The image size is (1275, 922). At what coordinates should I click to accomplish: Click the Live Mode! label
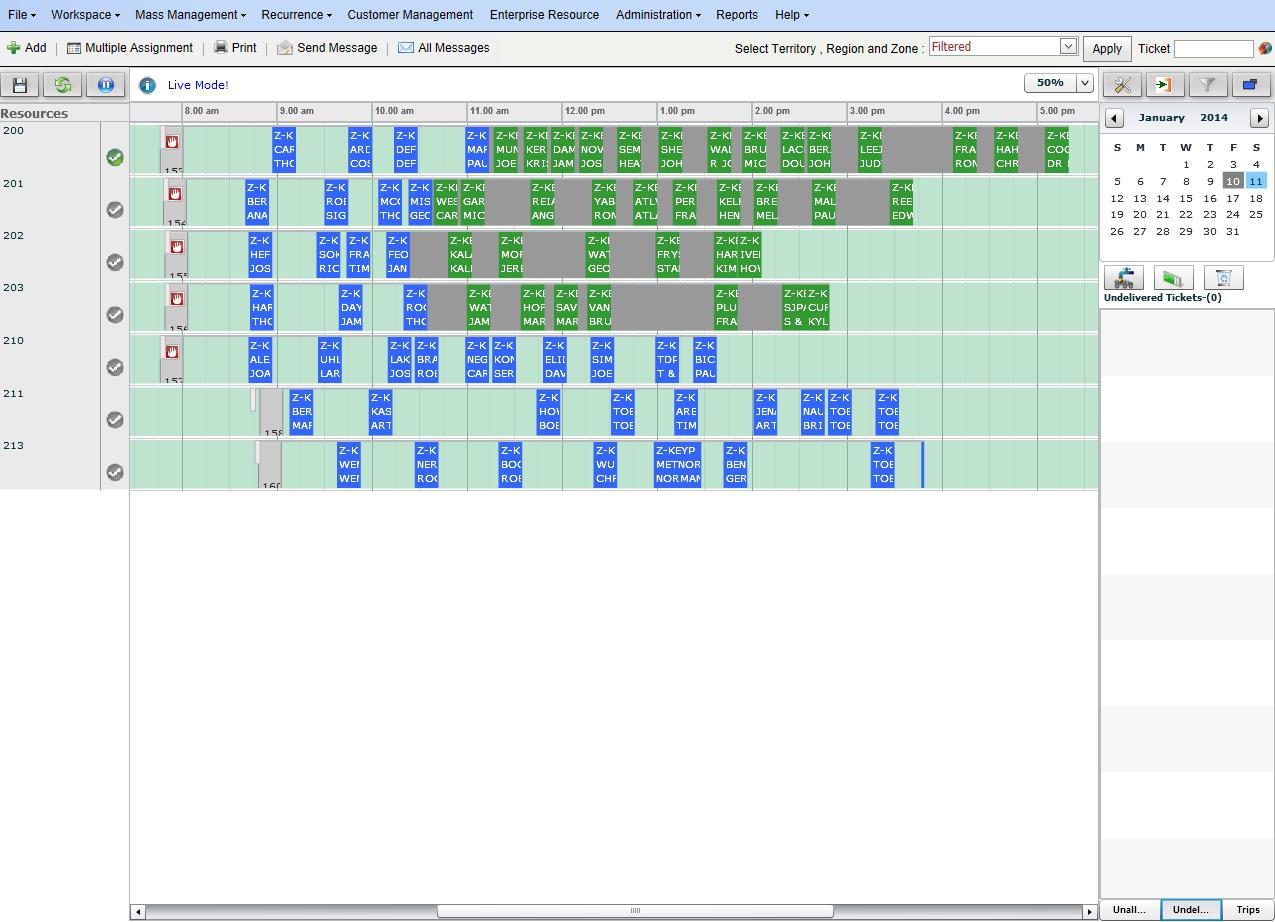pyautogui.click(x=198, y=85)
